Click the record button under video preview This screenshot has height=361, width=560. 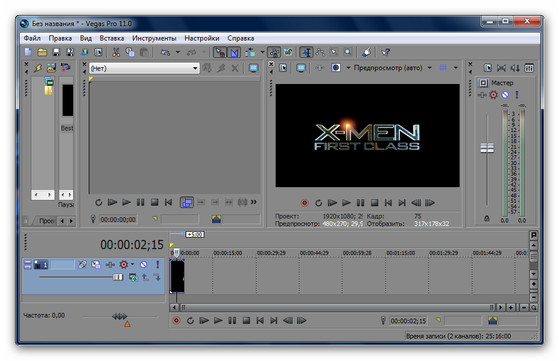pos(304,203)
